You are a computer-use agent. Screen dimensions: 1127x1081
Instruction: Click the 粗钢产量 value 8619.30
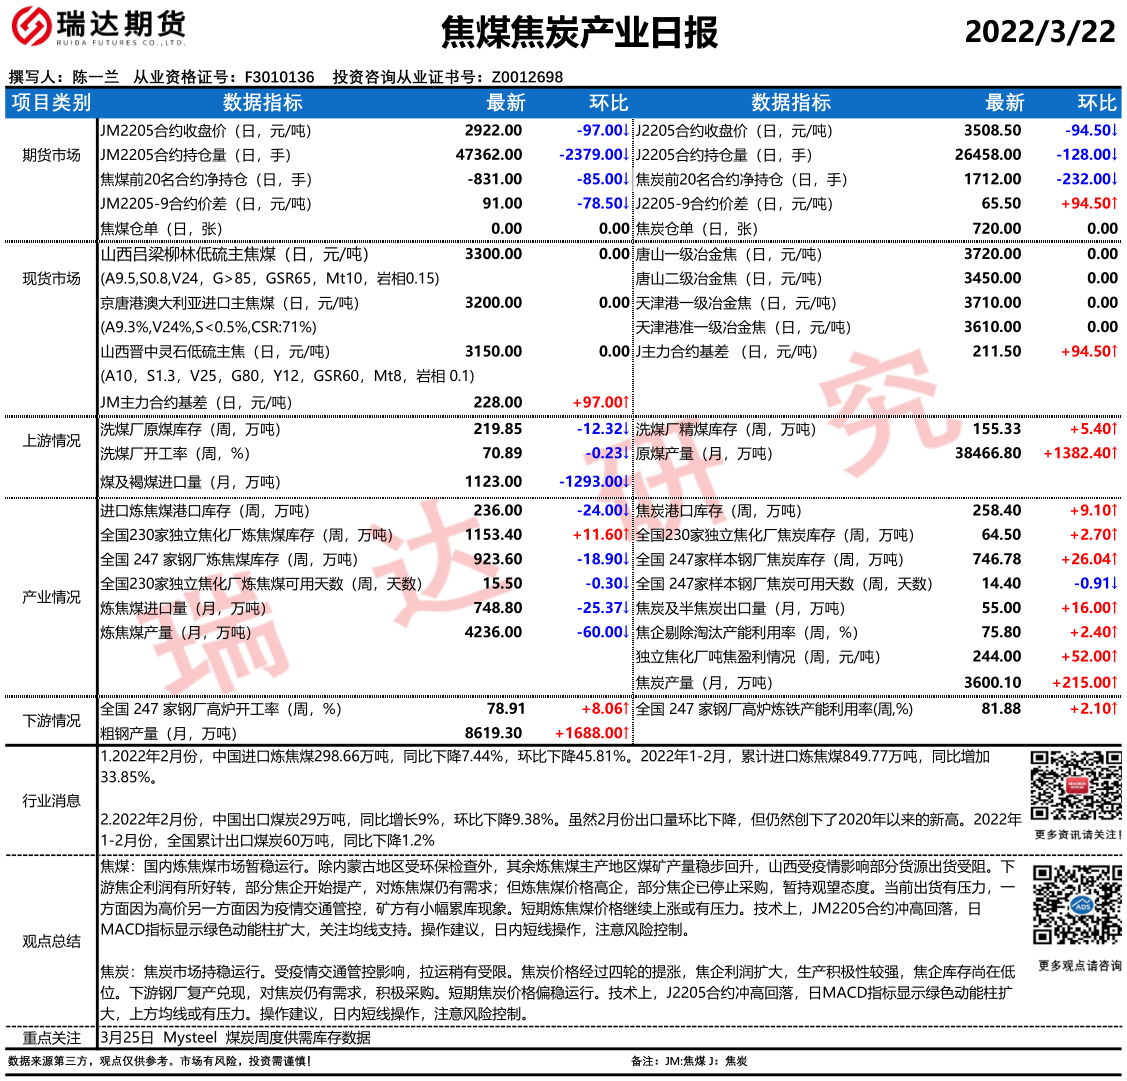click(x=493, y=733)
